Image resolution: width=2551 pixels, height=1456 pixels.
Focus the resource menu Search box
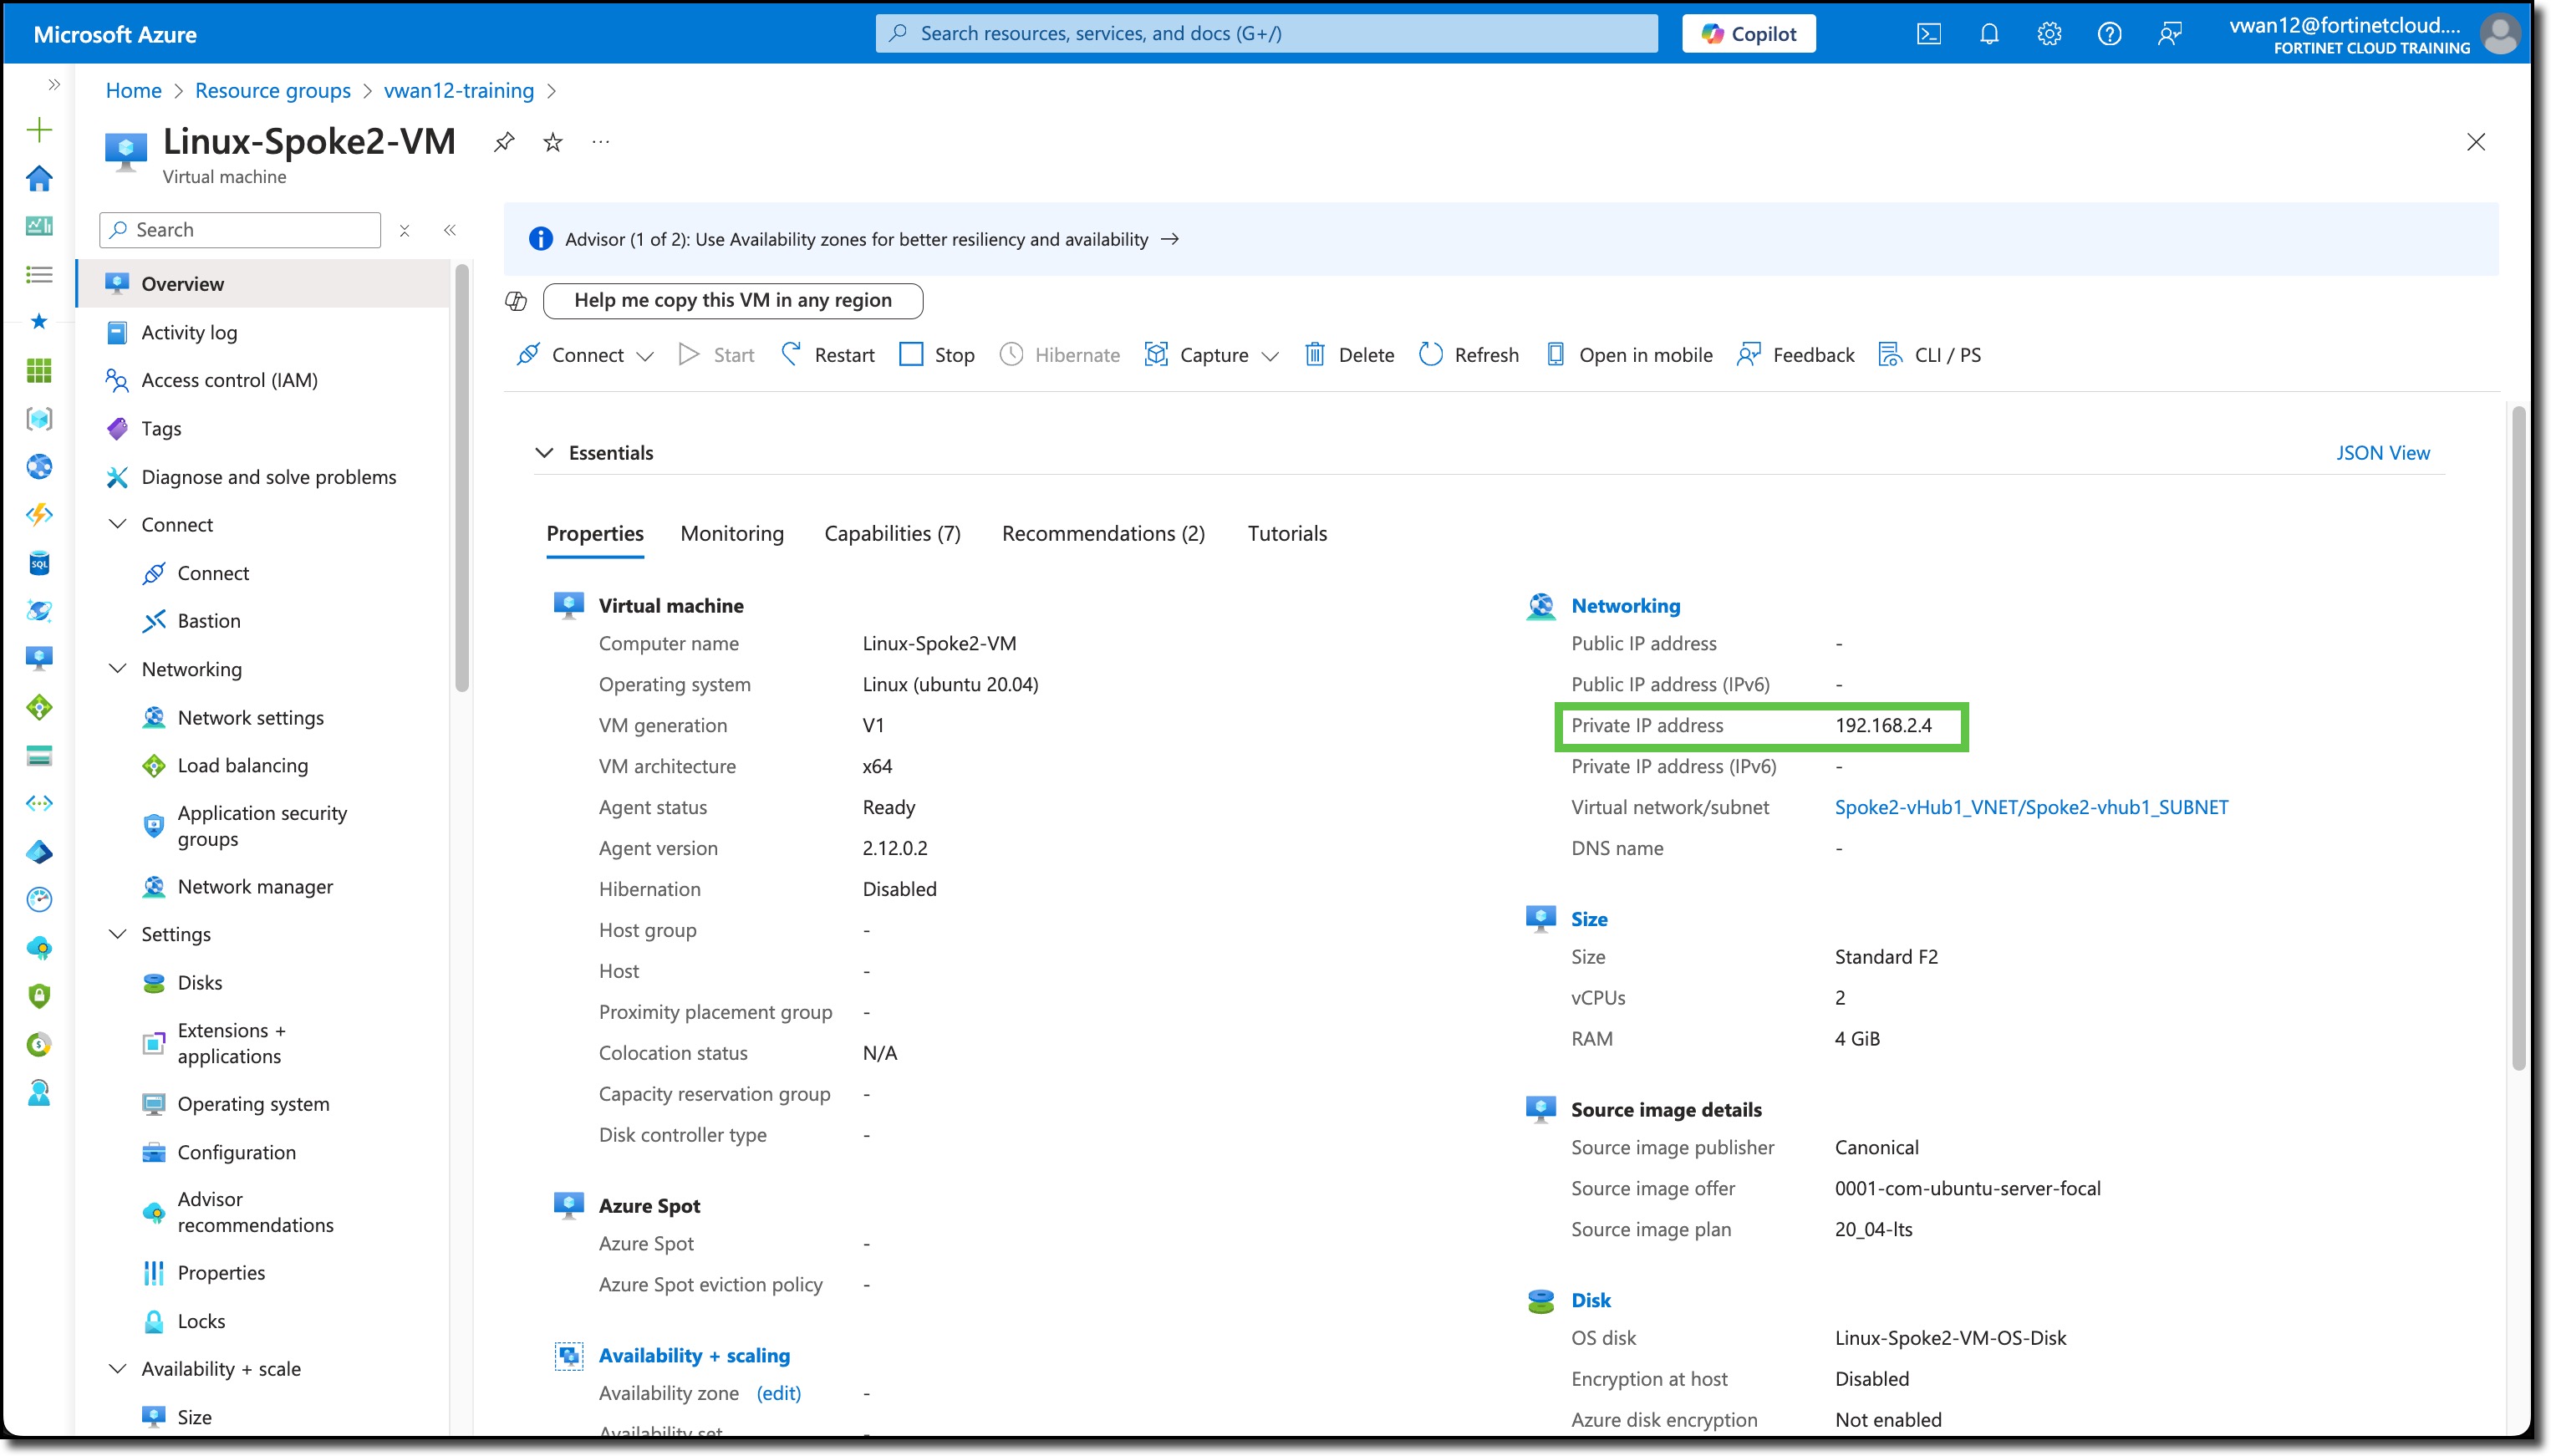[240, 230]
